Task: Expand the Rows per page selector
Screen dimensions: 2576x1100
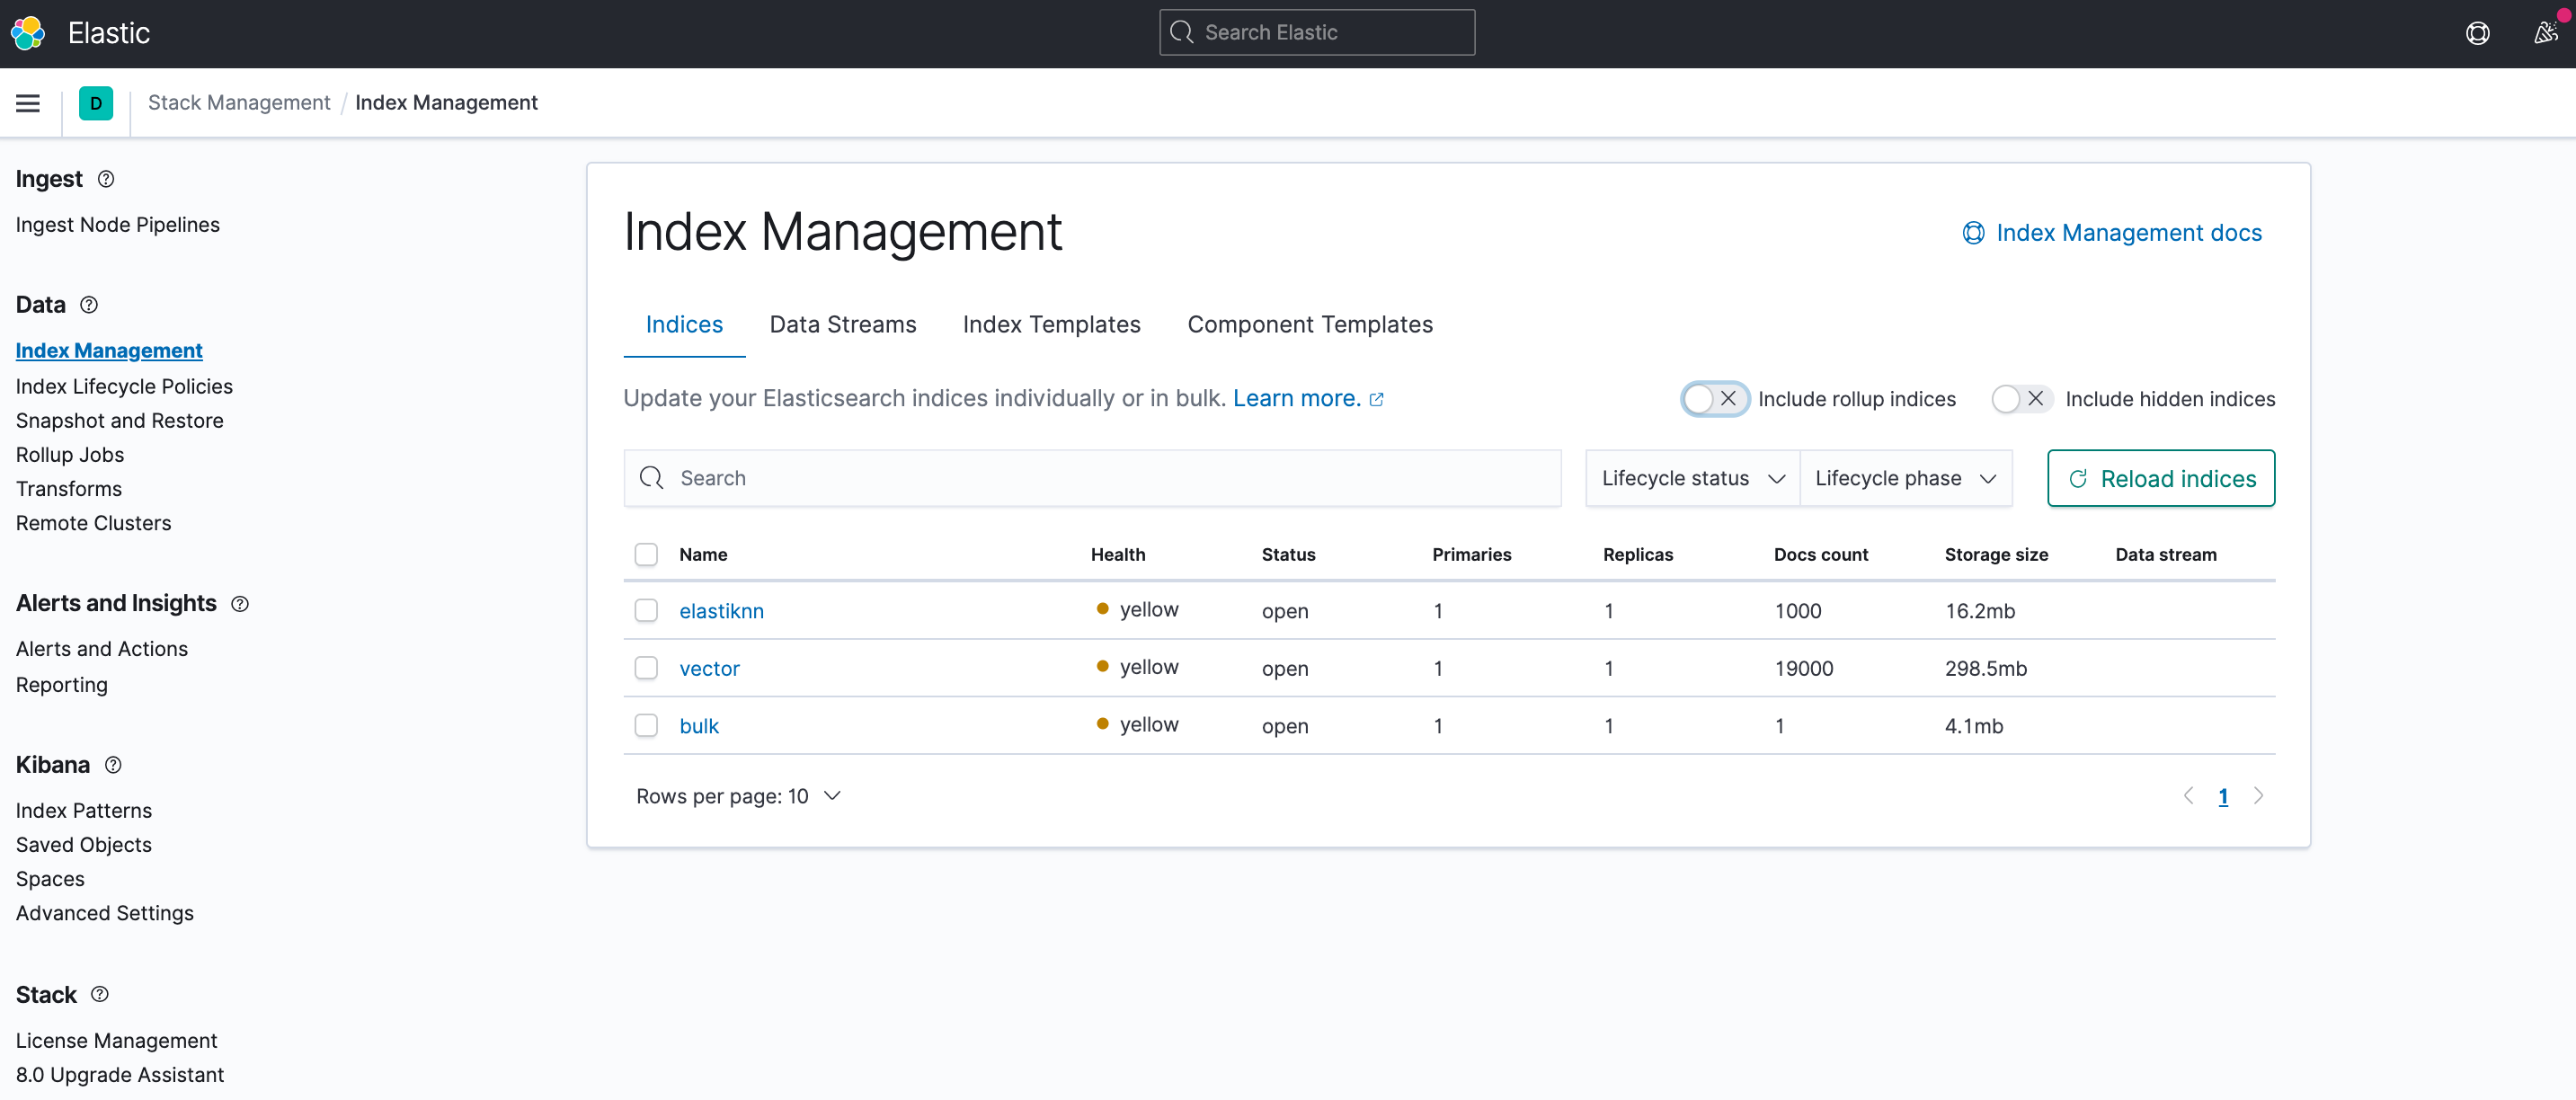Action: point(738,796)
